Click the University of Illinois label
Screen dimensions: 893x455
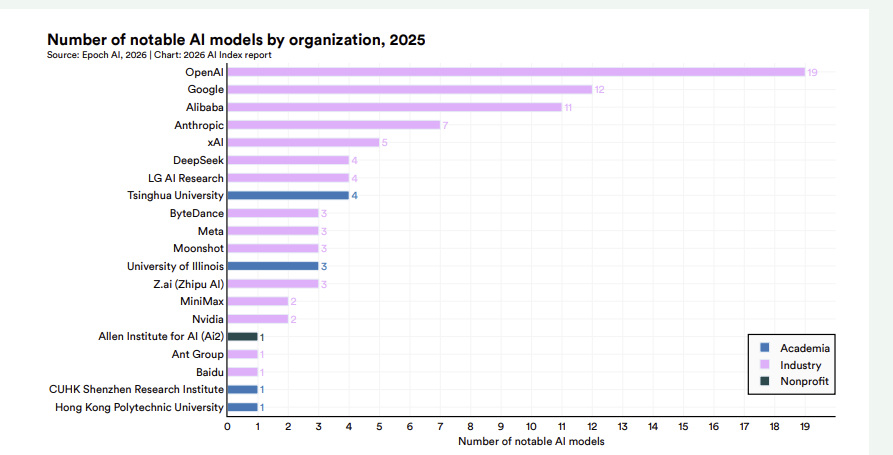(x=175, y=266)
